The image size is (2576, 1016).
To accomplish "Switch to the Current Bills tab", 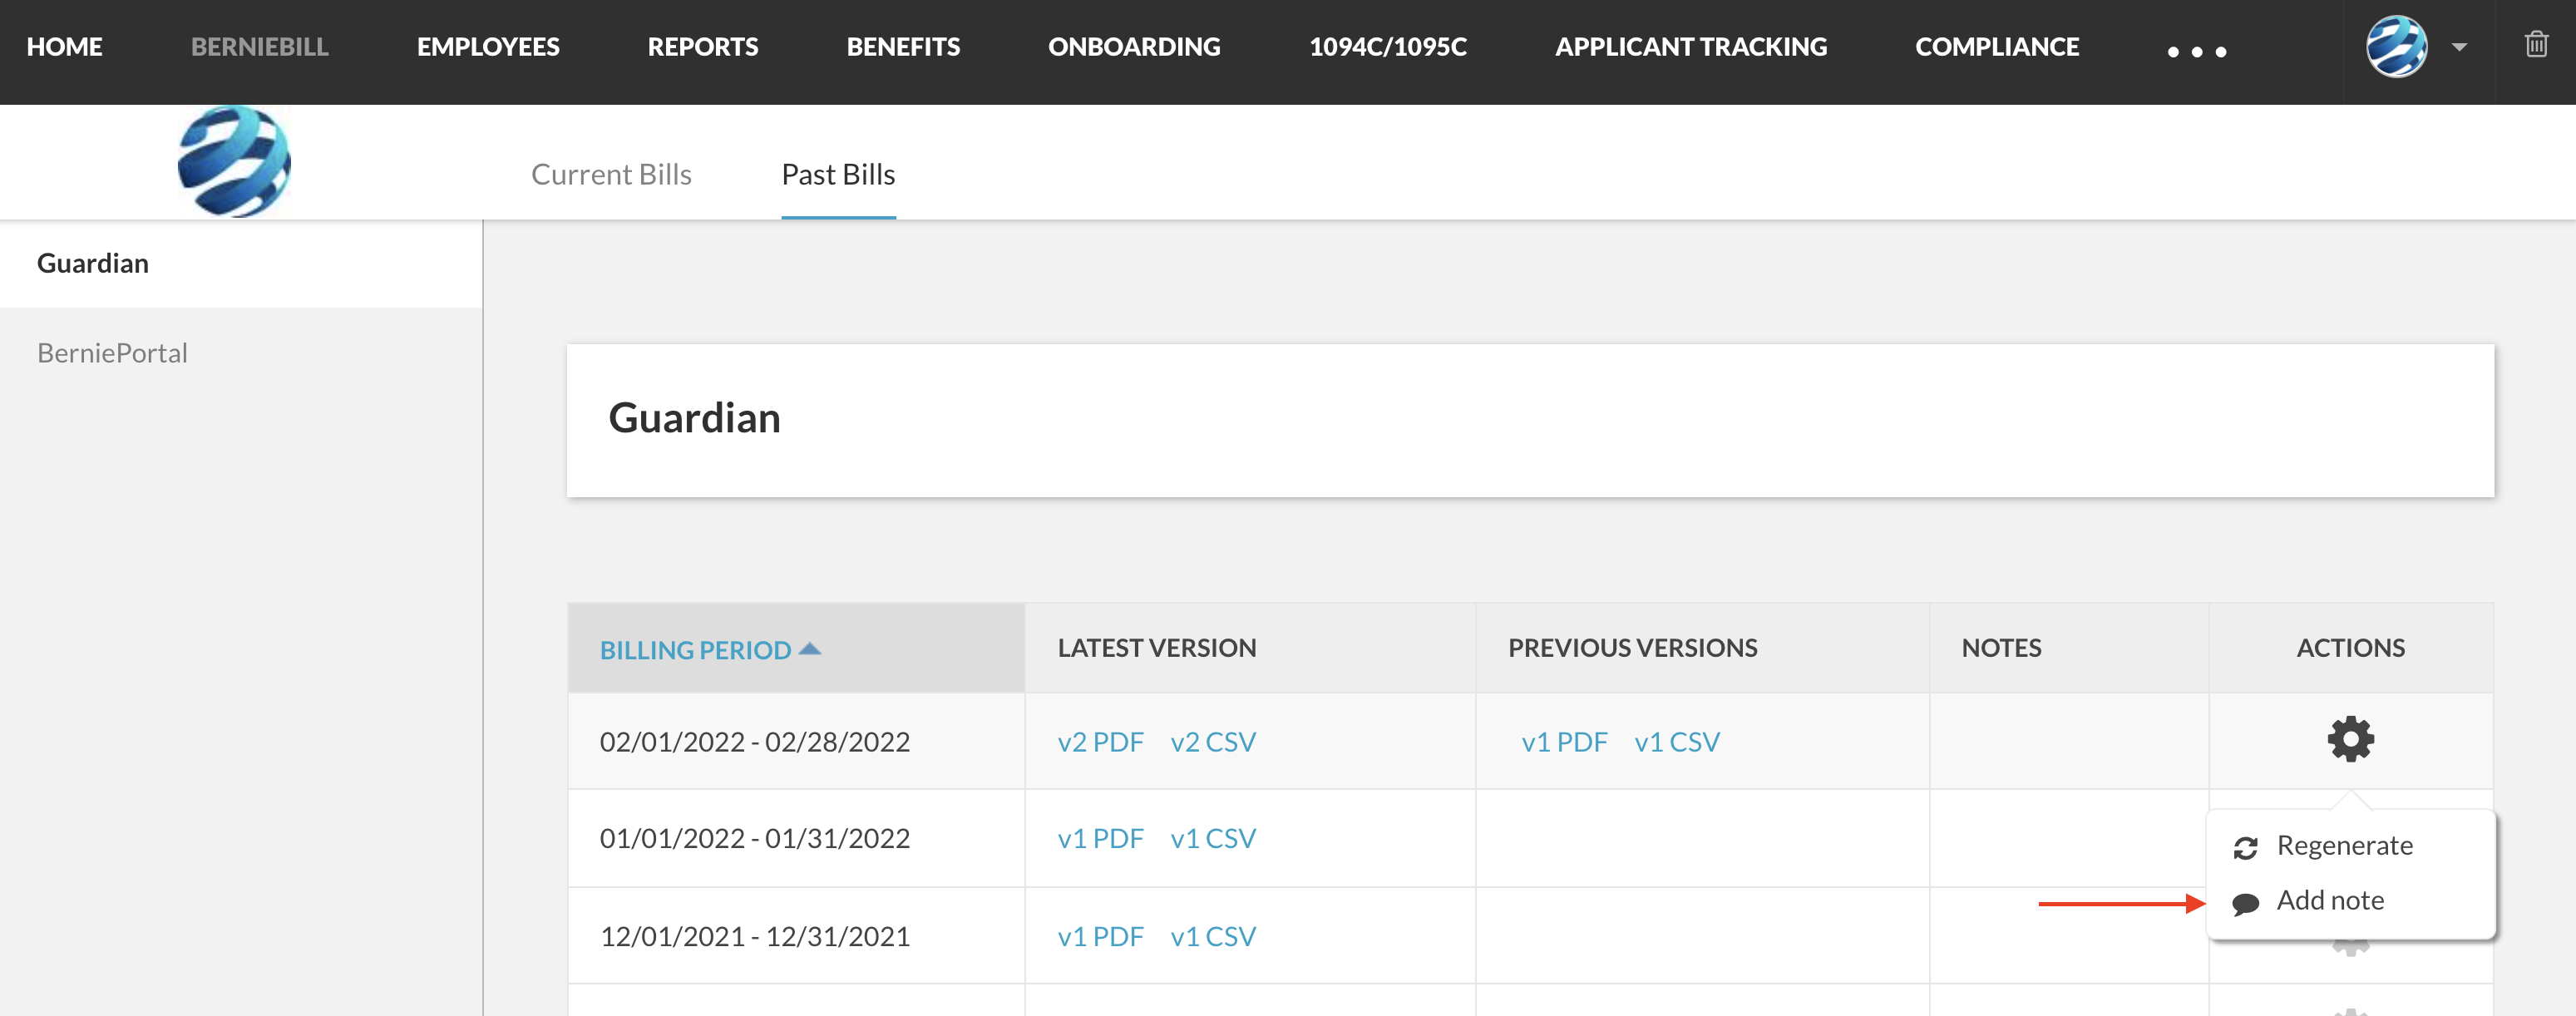I will click(x=611, y=174).
